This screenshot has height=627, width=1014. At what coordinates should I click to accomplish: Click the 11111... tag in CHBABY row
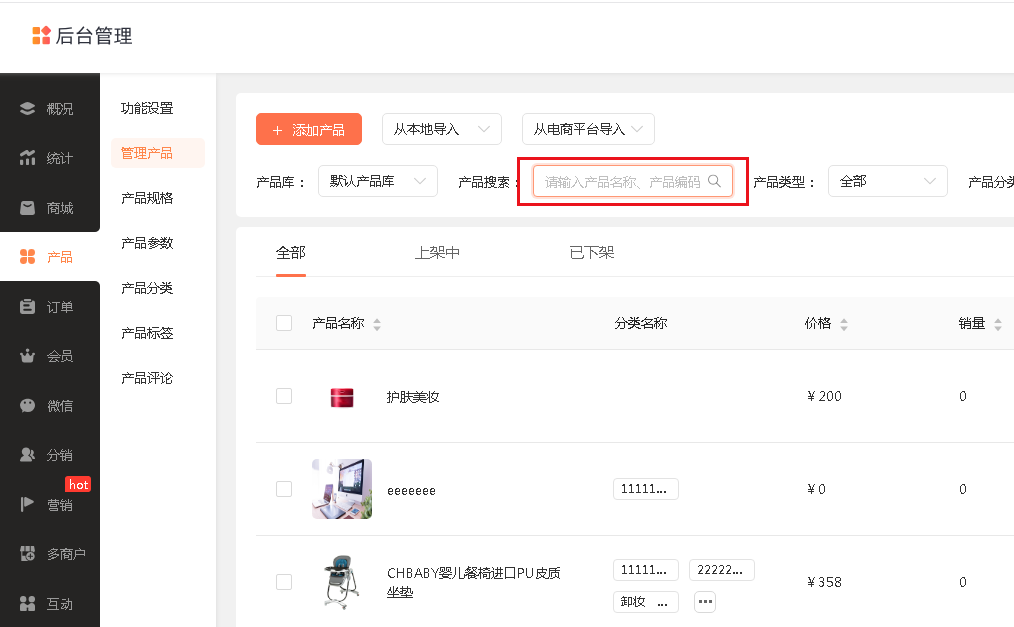click(x=645, y=570)
